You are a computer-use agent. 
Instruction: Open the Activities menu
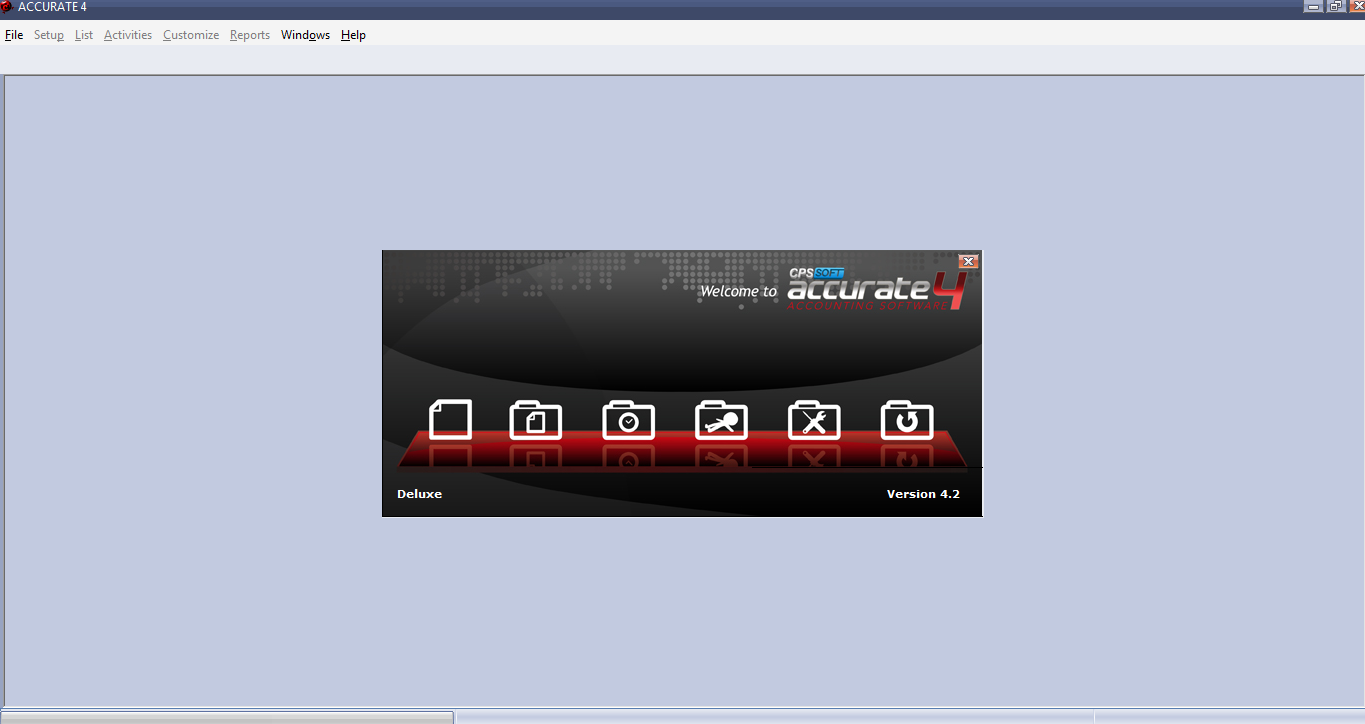(127, 34)
